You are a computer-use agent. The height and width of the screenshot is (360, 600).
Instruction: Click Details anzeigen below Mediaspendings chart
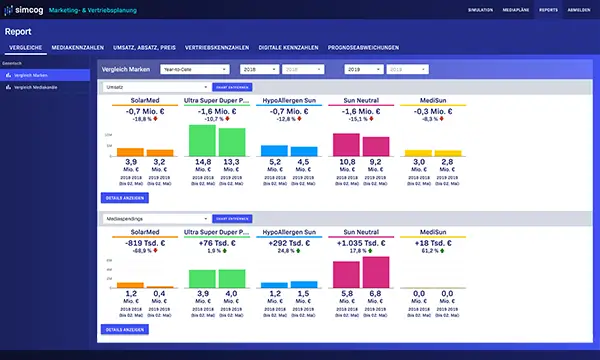[x=125, y=329]
